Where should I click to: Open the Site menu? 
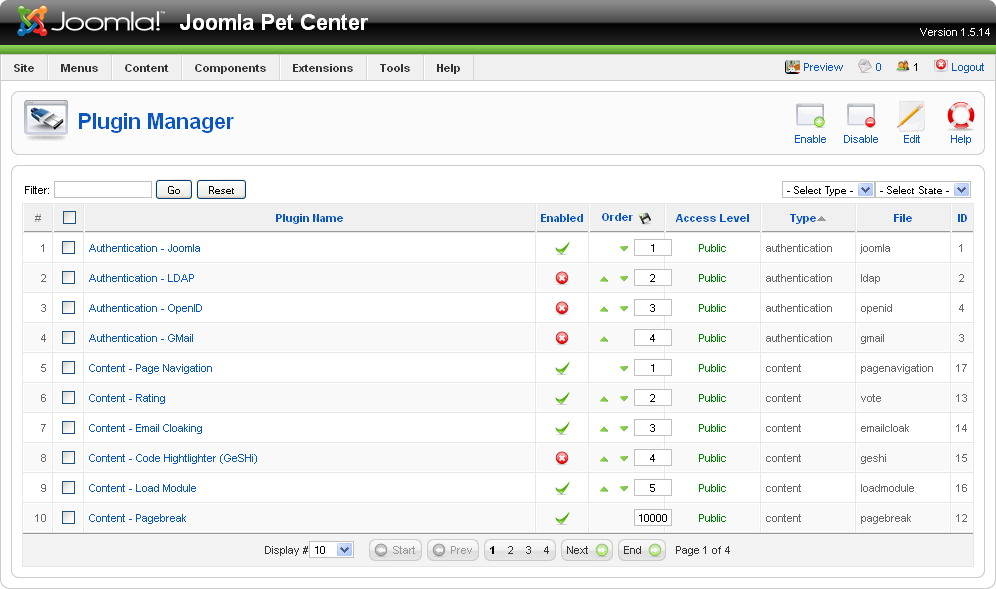(x=24, y=68)
